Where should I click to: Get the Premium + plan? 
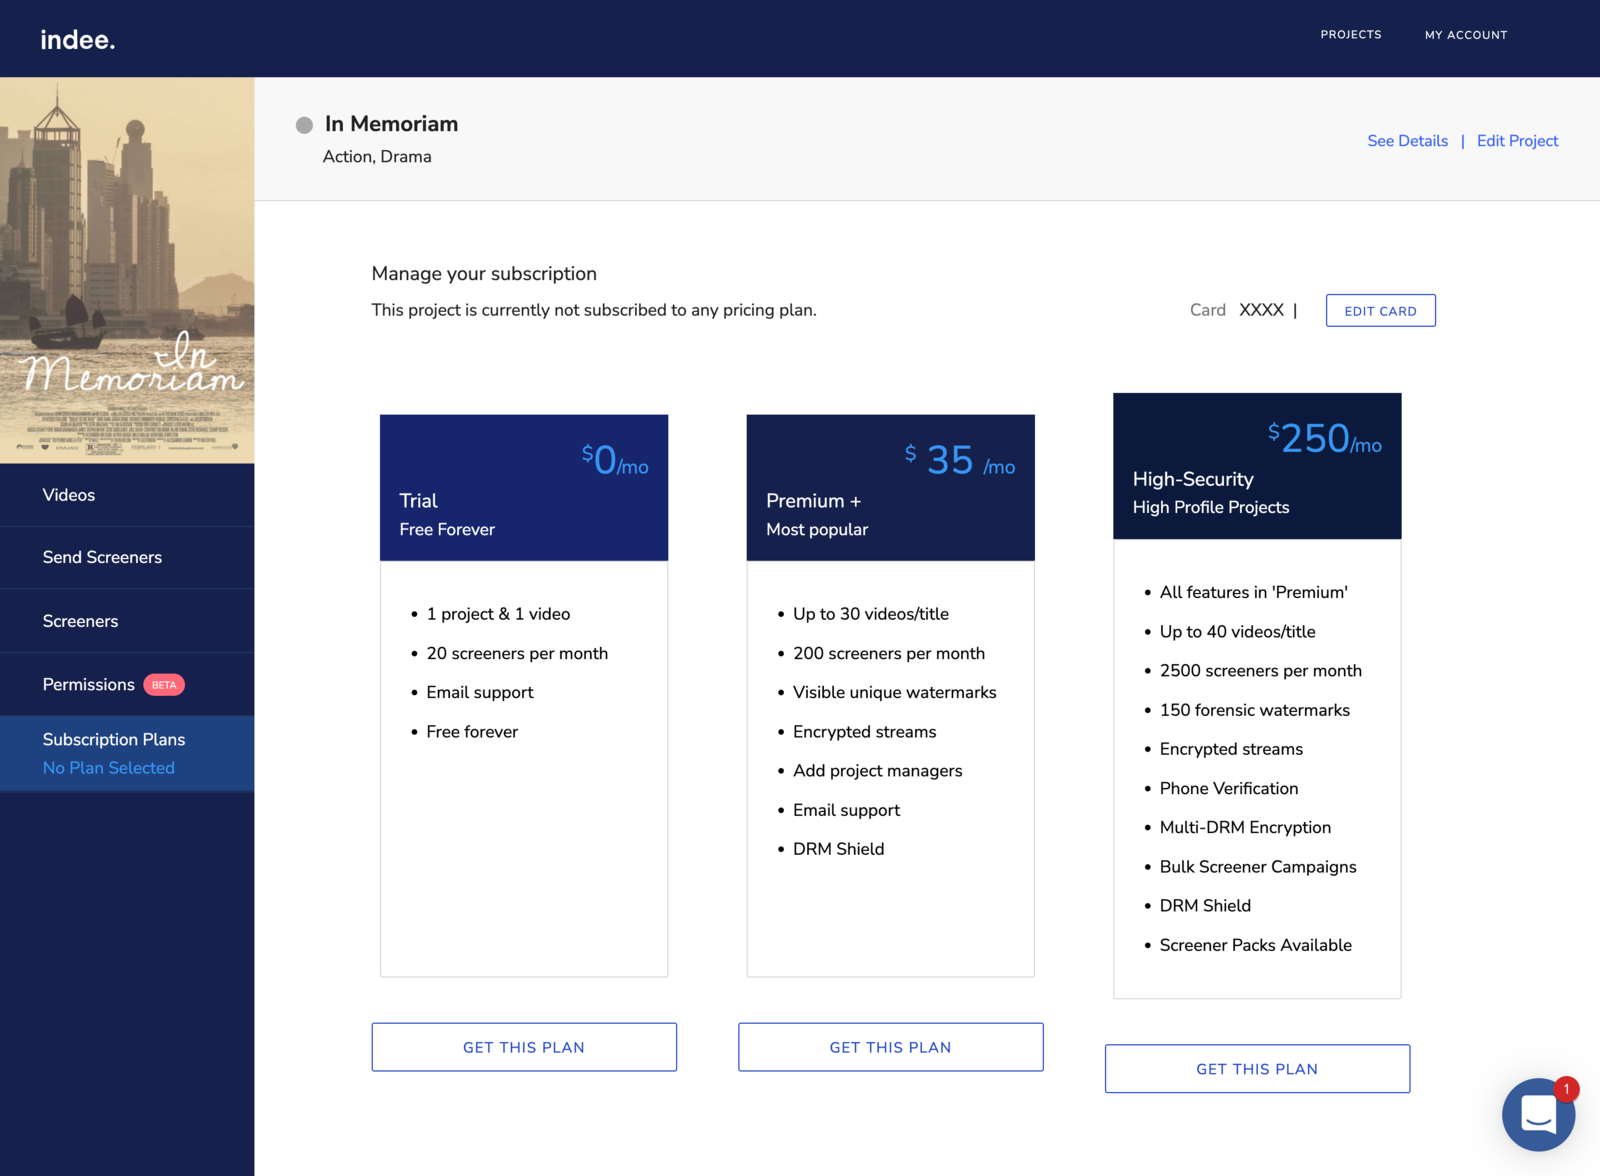890,1047
